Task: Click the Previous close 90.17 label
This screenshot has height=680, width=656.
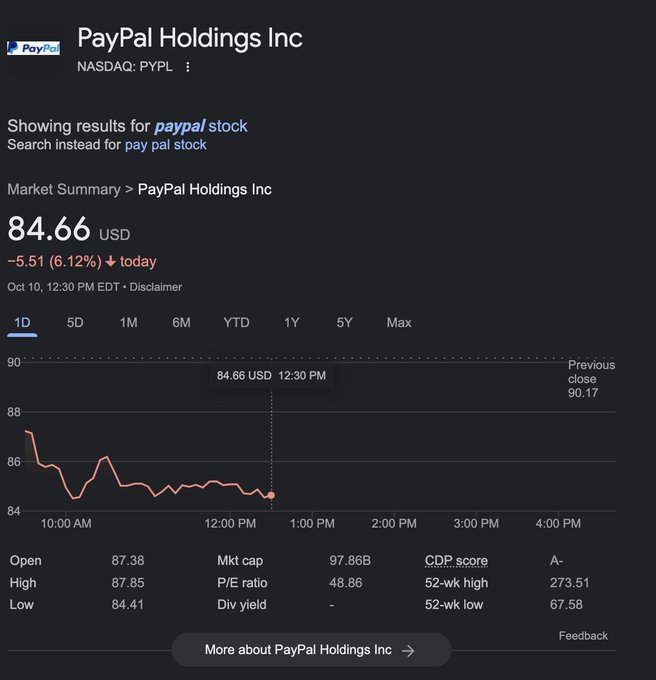Action: pyautogui.click(x=591, y=379)
